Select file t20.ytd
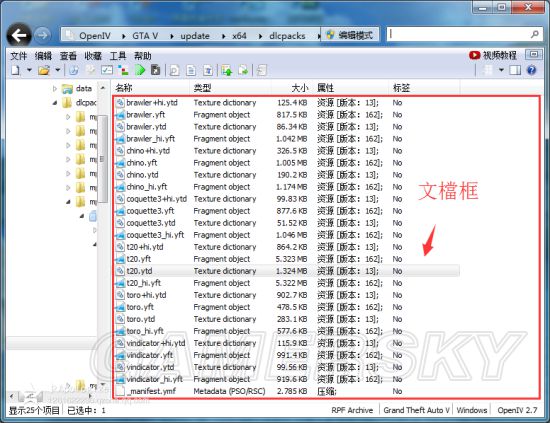550x423 pixels. tap(139, 271)
